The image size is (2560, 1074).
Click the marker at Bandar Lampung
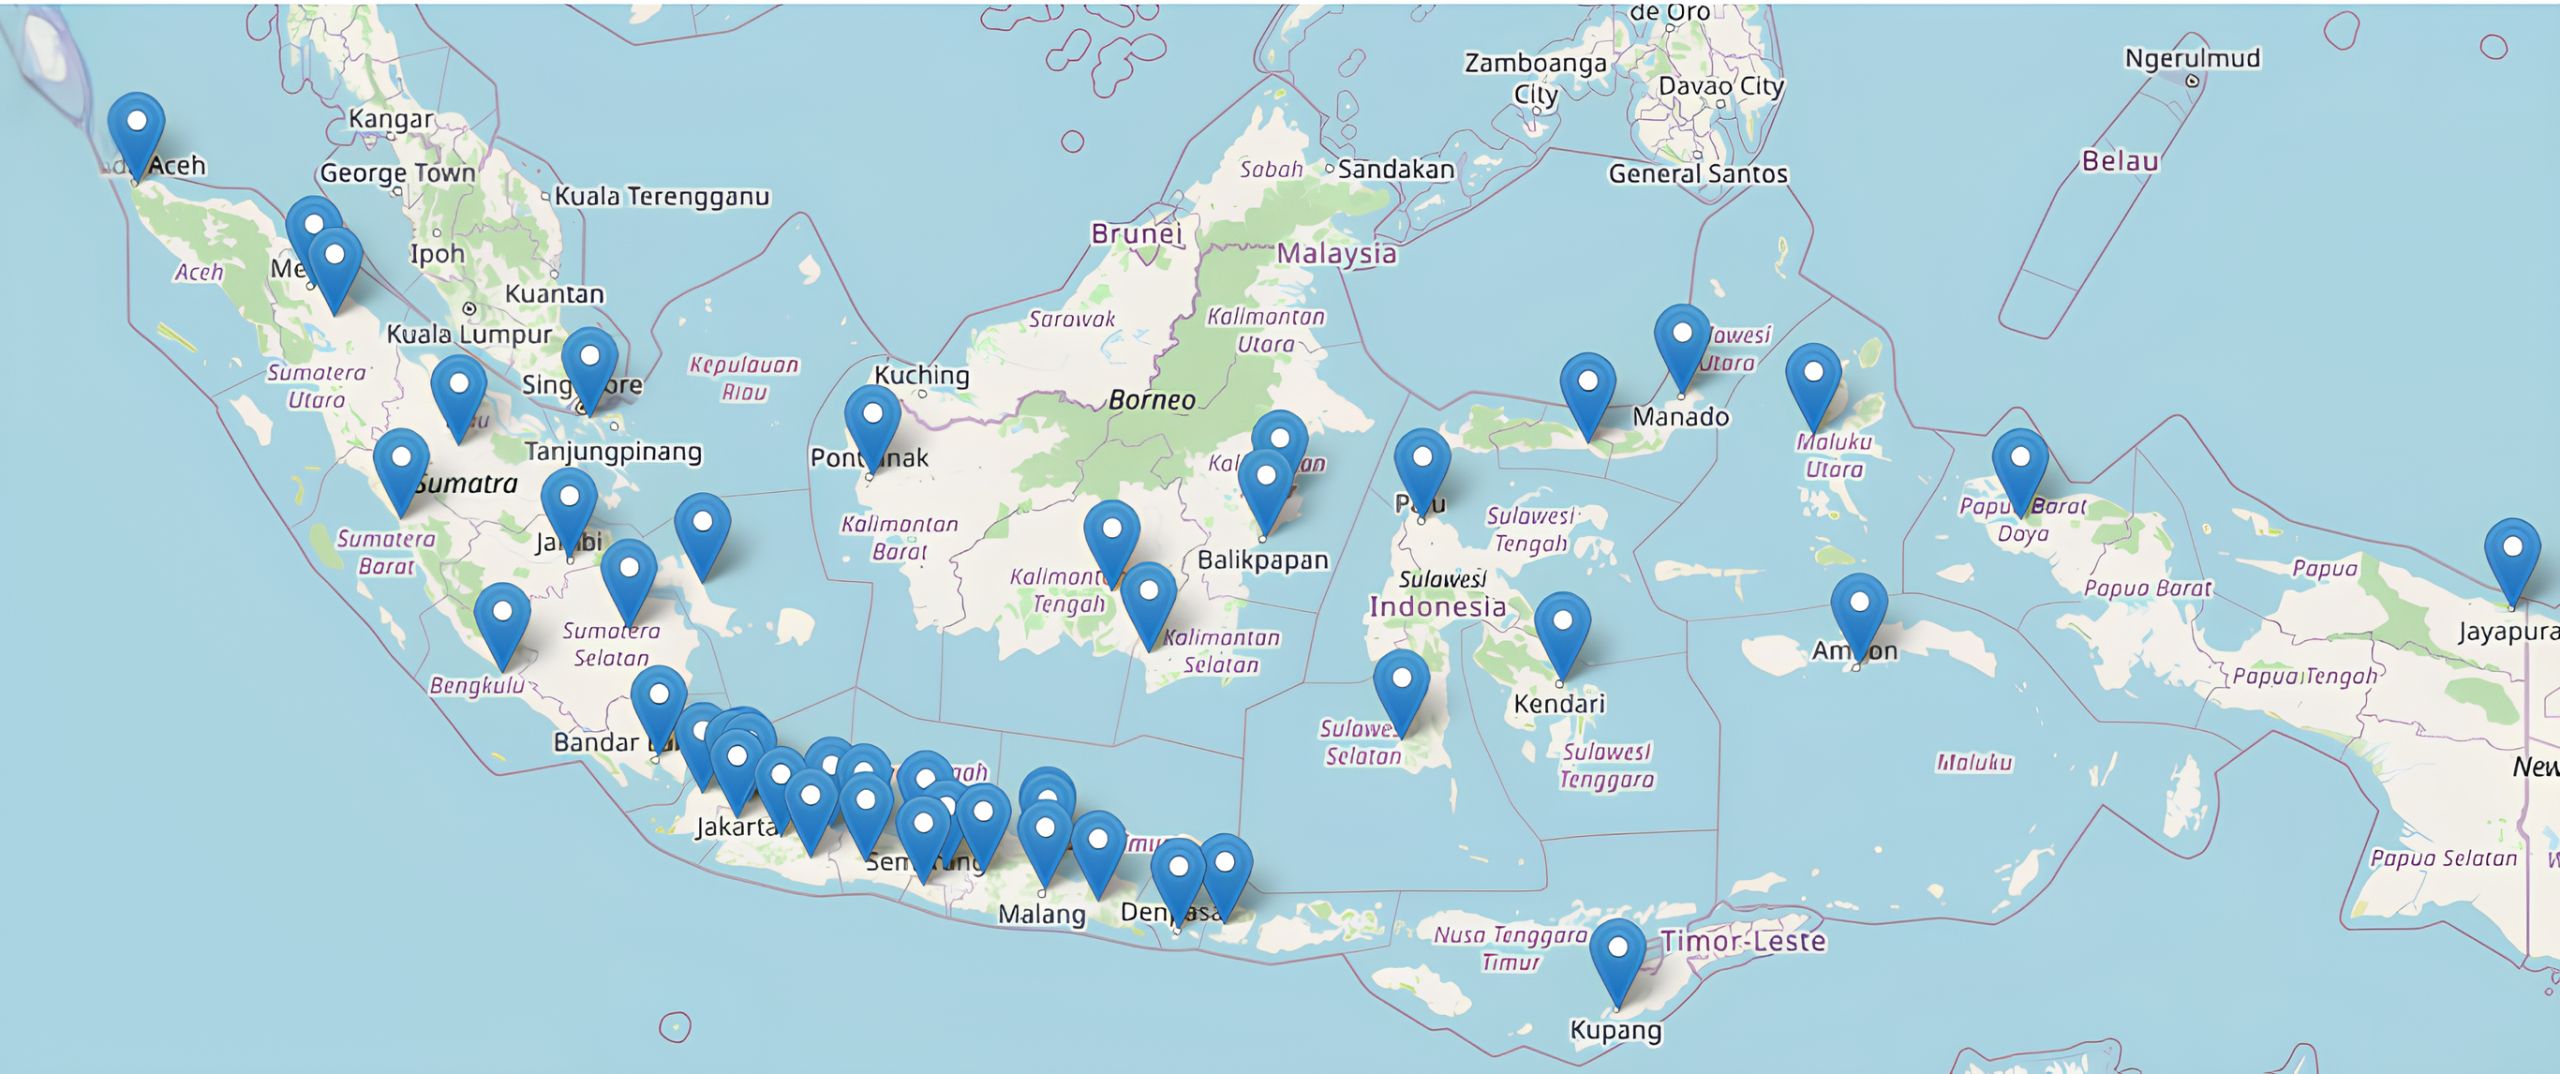coord(659,703)
